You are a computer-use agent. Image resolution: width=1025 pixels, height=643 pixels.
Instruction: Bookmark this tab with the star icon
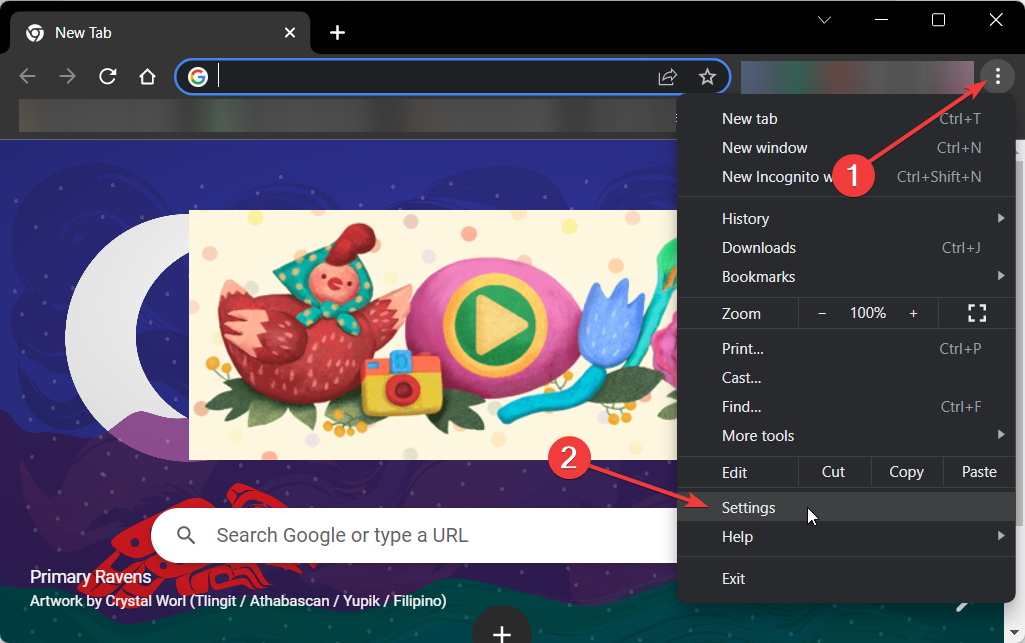pyautogui.click(x=707, y=77)
